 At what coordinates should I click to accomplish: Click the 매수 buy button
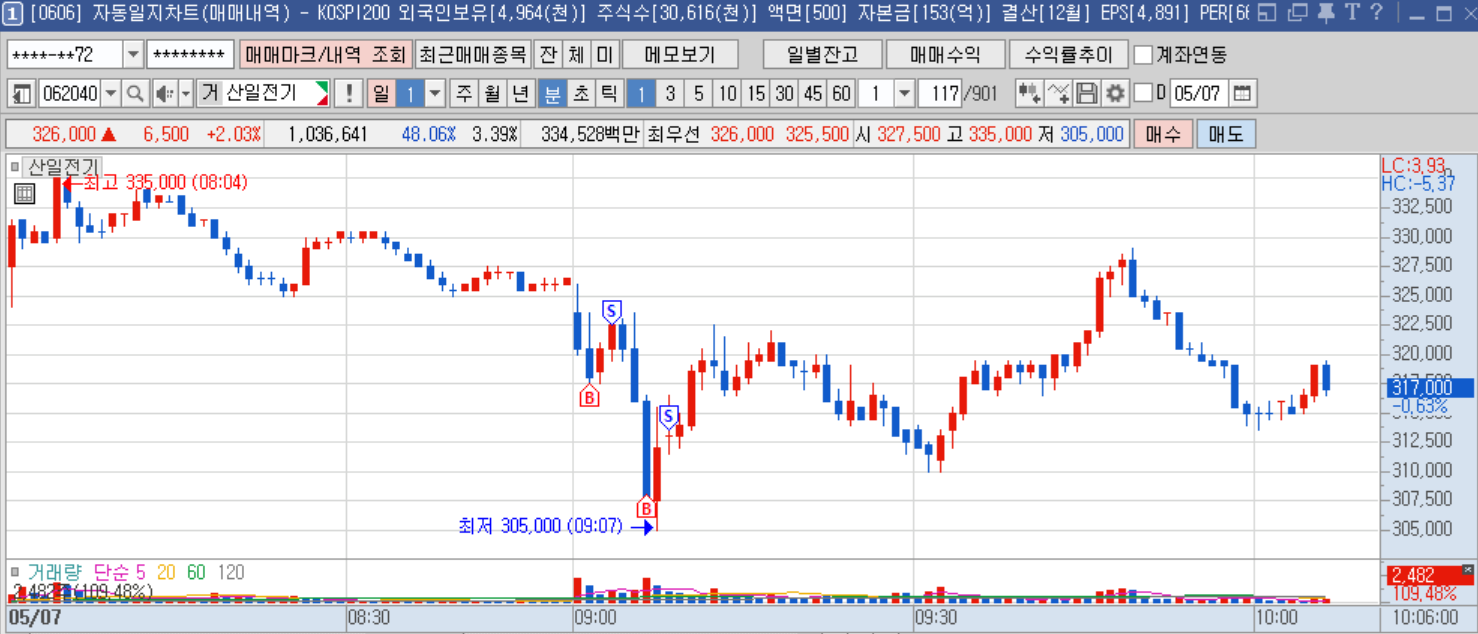click(1163, 134)
